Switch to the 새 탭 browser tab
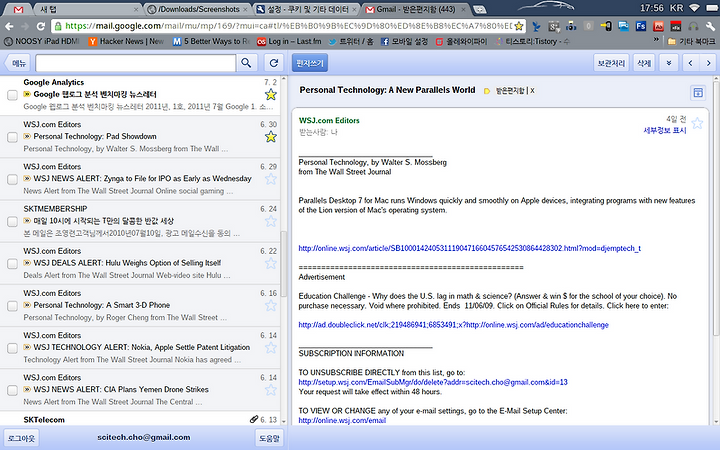The width and height of the screenshot is (720, 450). tap(87, 9)
